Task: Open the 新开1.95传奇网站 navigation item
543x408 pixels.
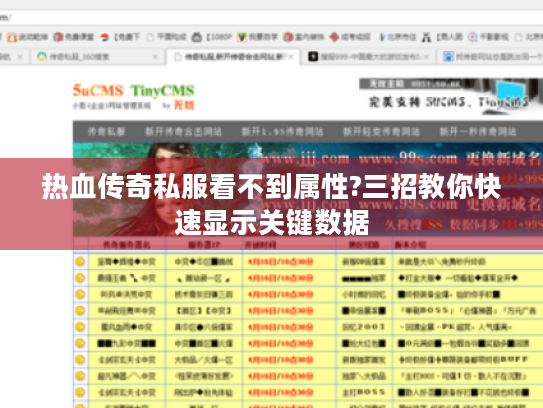Action: coord(282,132)
